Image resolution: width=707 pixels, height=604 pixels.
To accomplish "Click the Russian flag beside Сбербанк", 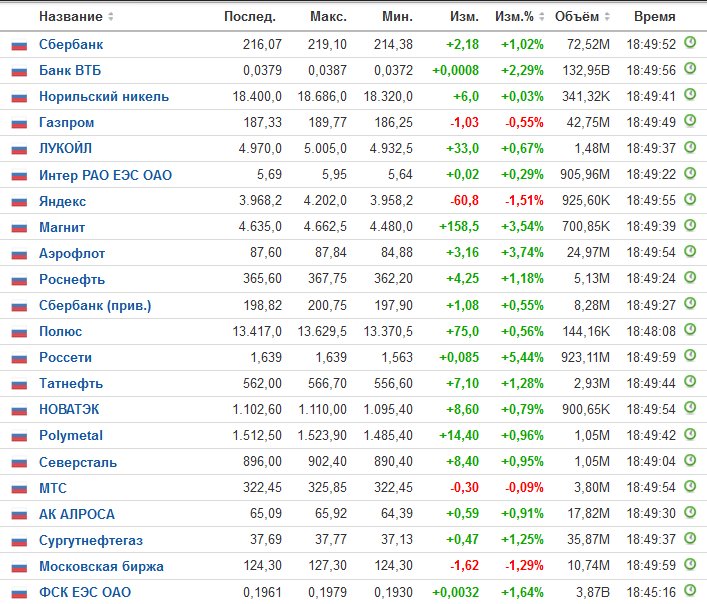I will coord(19,46).
